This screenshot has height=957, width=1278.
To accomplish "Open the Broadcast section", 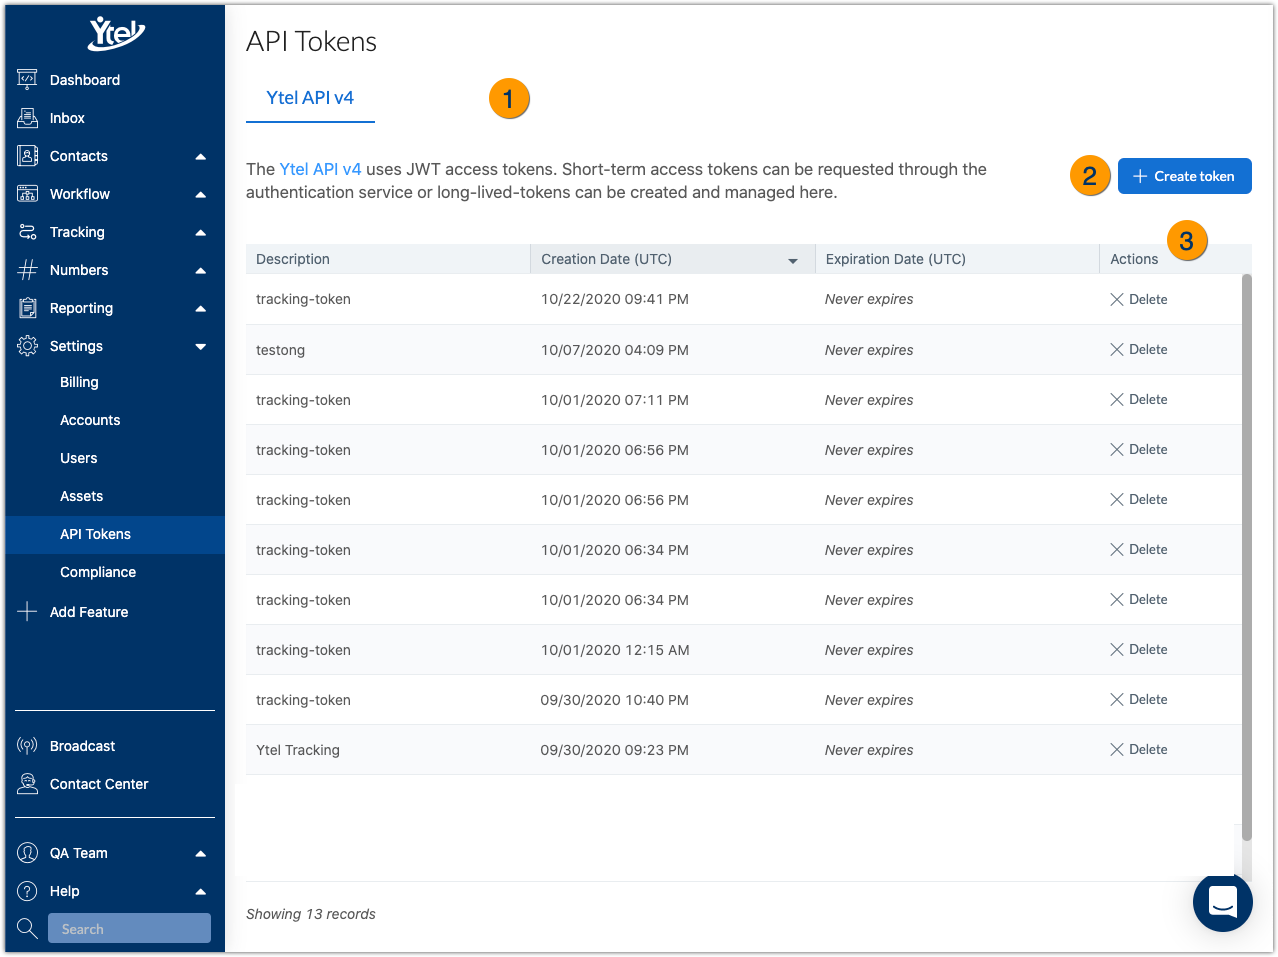I will (x=82, y=746).
